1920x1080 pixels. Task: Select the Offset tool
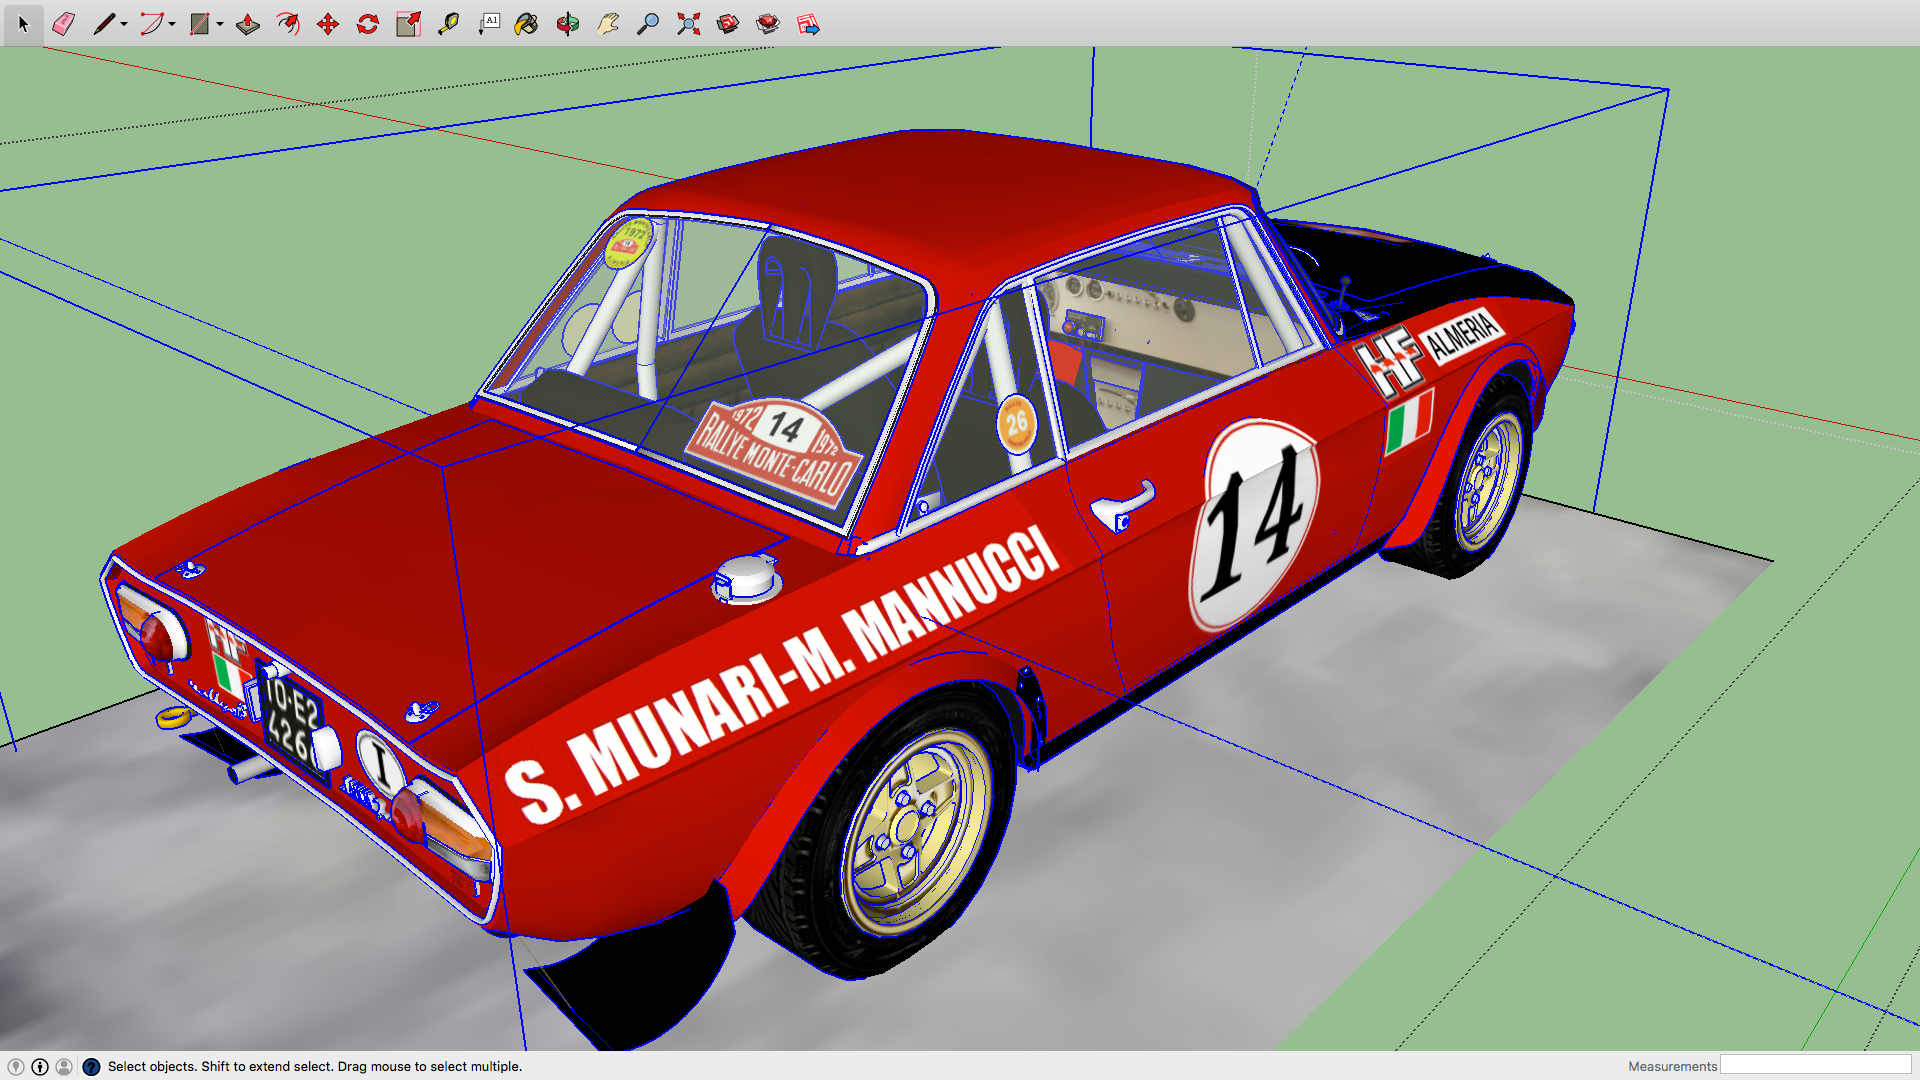(x=288, y=24)
